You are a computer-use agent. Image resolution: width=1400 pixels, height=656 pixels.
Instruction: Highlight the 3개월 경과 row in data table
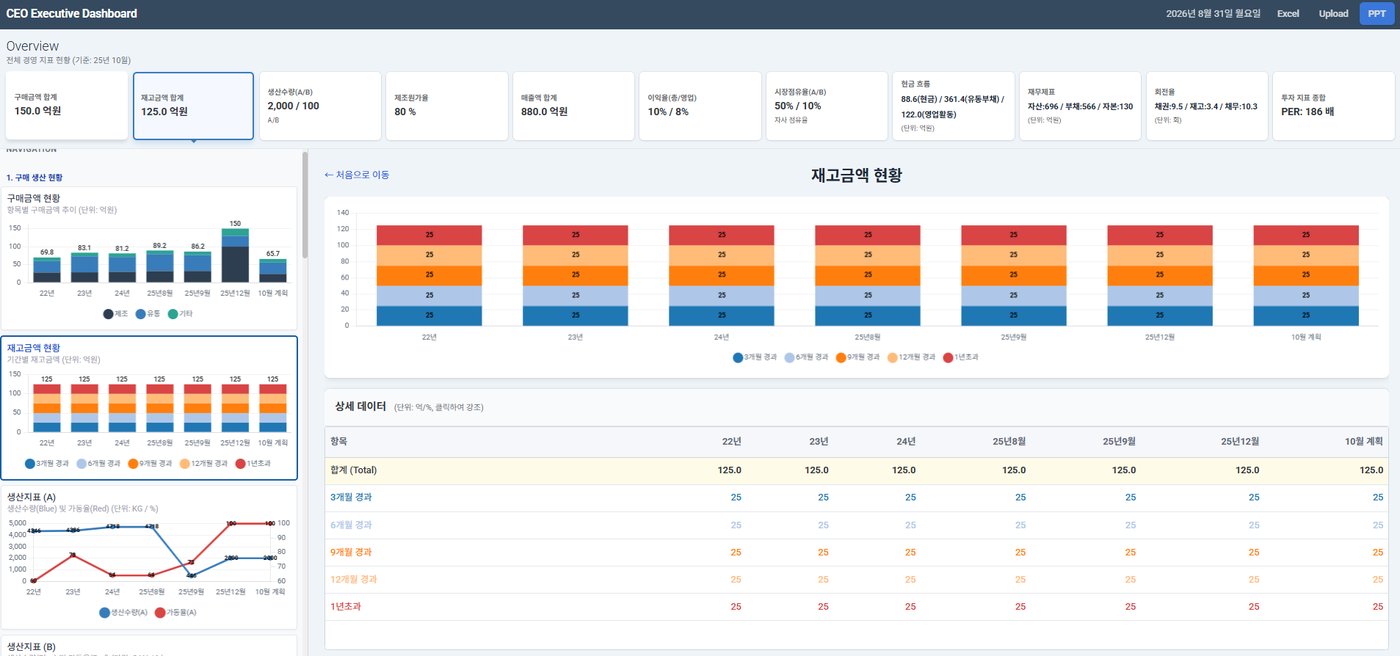pos(857,497)
